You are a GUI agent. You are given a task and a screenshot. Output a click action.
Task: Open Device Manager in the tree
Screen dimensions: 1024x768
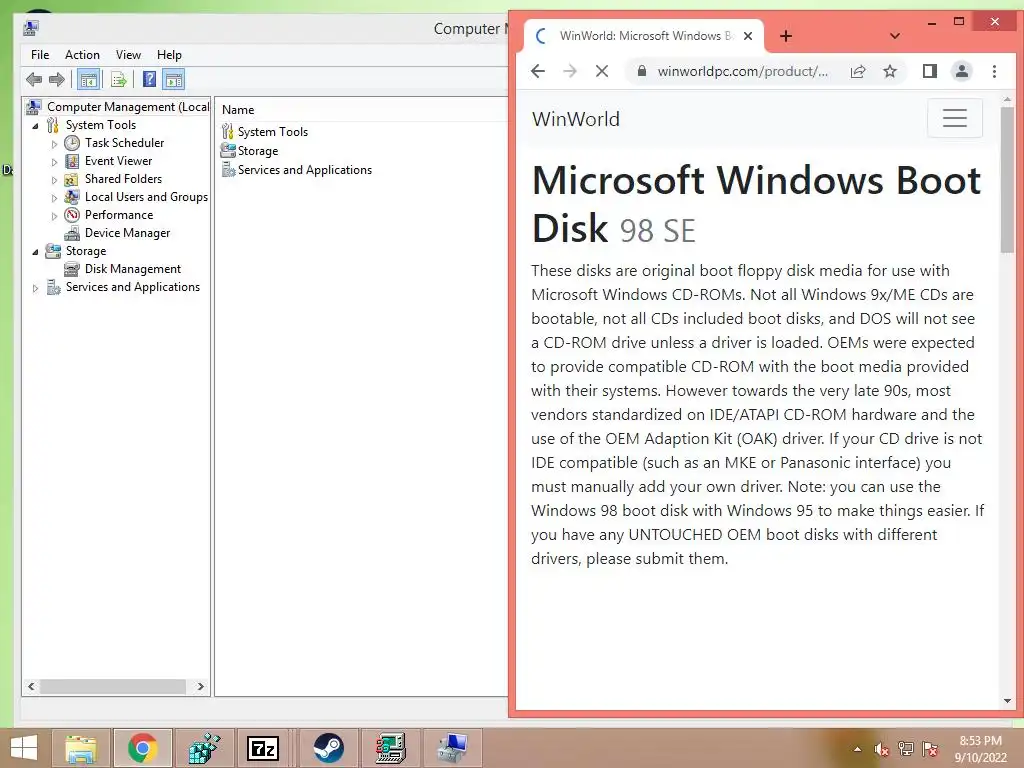tap(127, 232)
